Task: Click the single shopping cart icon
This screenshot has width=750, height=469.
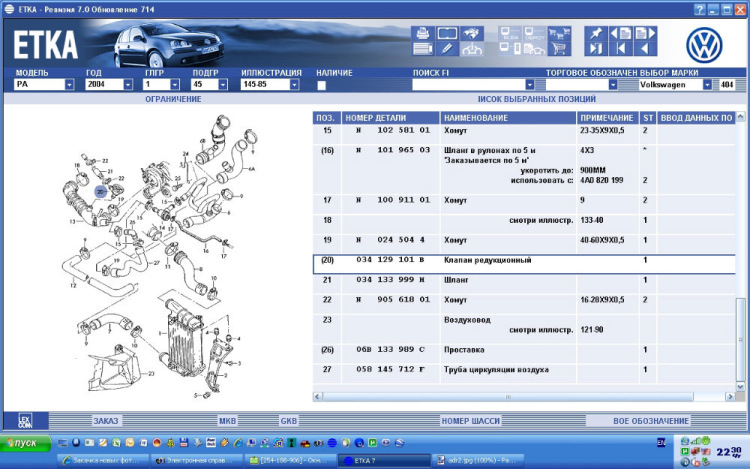Action: pyautogui.click(x=559, y=49)
